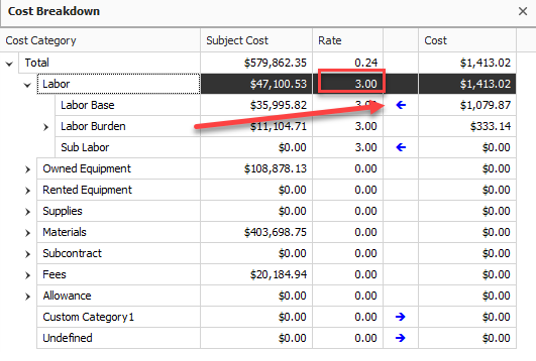Viewport: 536px width, 361px height.
Task: Select the Sub Labor row label
Action: (85, 147)
